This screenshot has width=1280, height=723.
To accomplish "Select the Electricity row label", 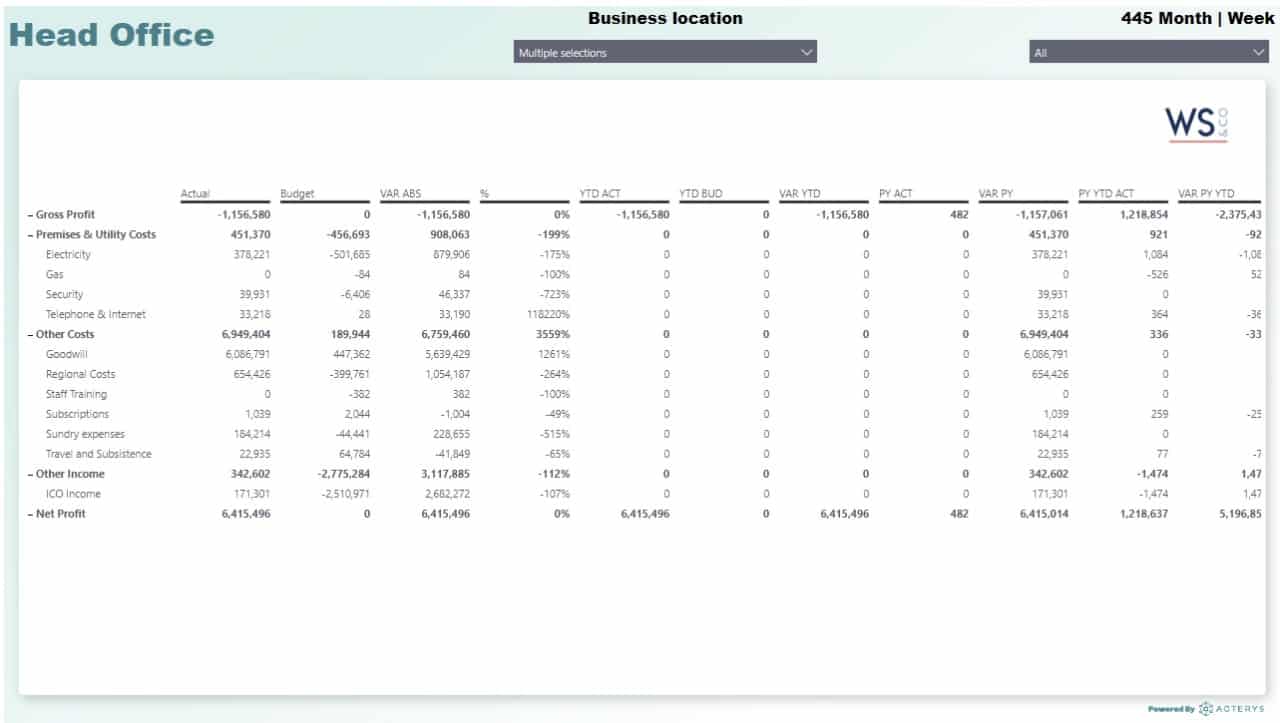I will click(68, 255).
